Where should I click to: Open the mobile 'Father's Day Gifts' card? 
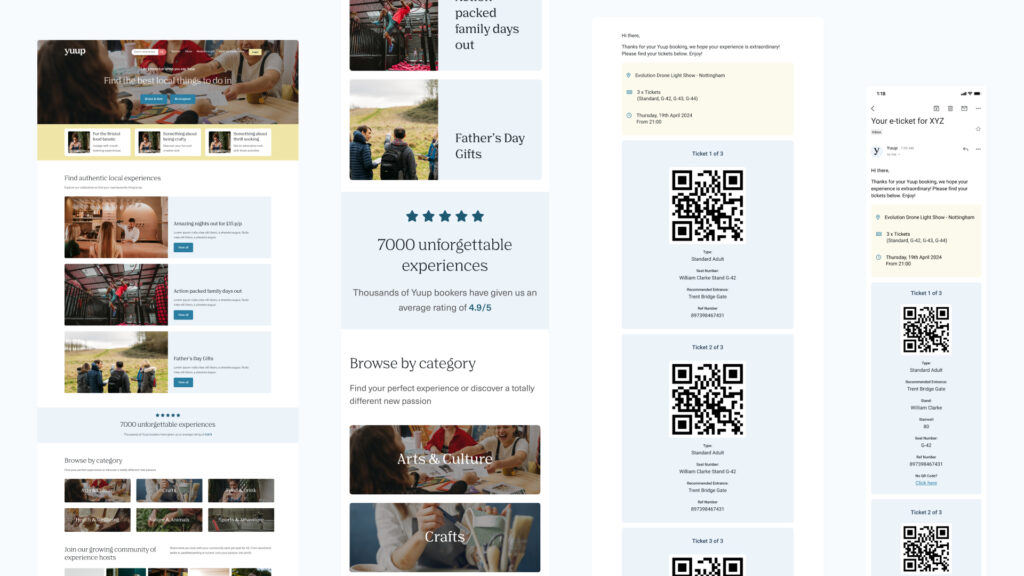point(445,130)
